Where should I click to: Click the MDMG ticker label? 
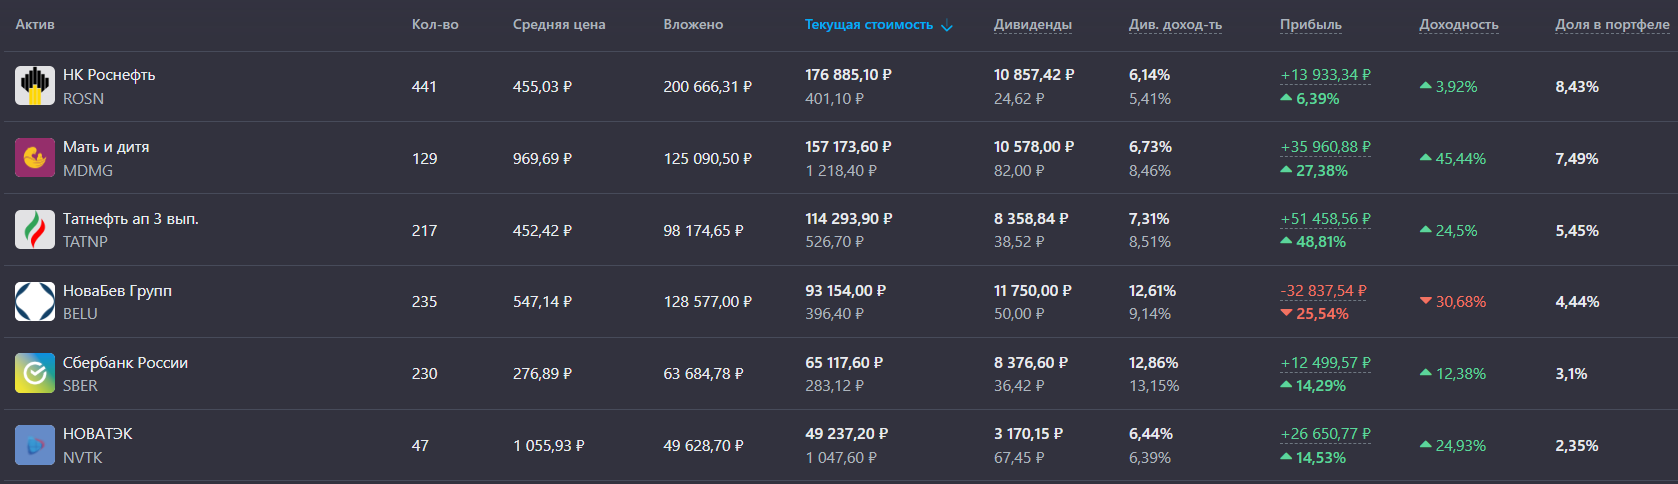coord(88,171)
